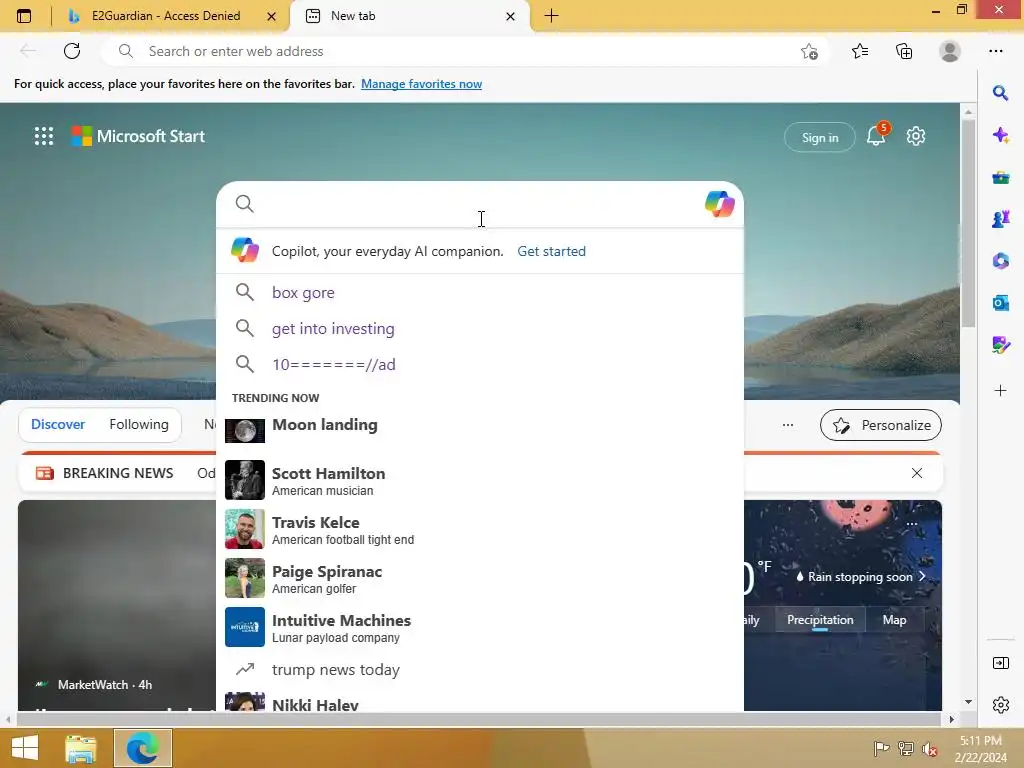The width and height of the screenshot is (1024, 768).
Task: Select the New tab browser tab
Action: pyautogui.click(x=411, y=16)
